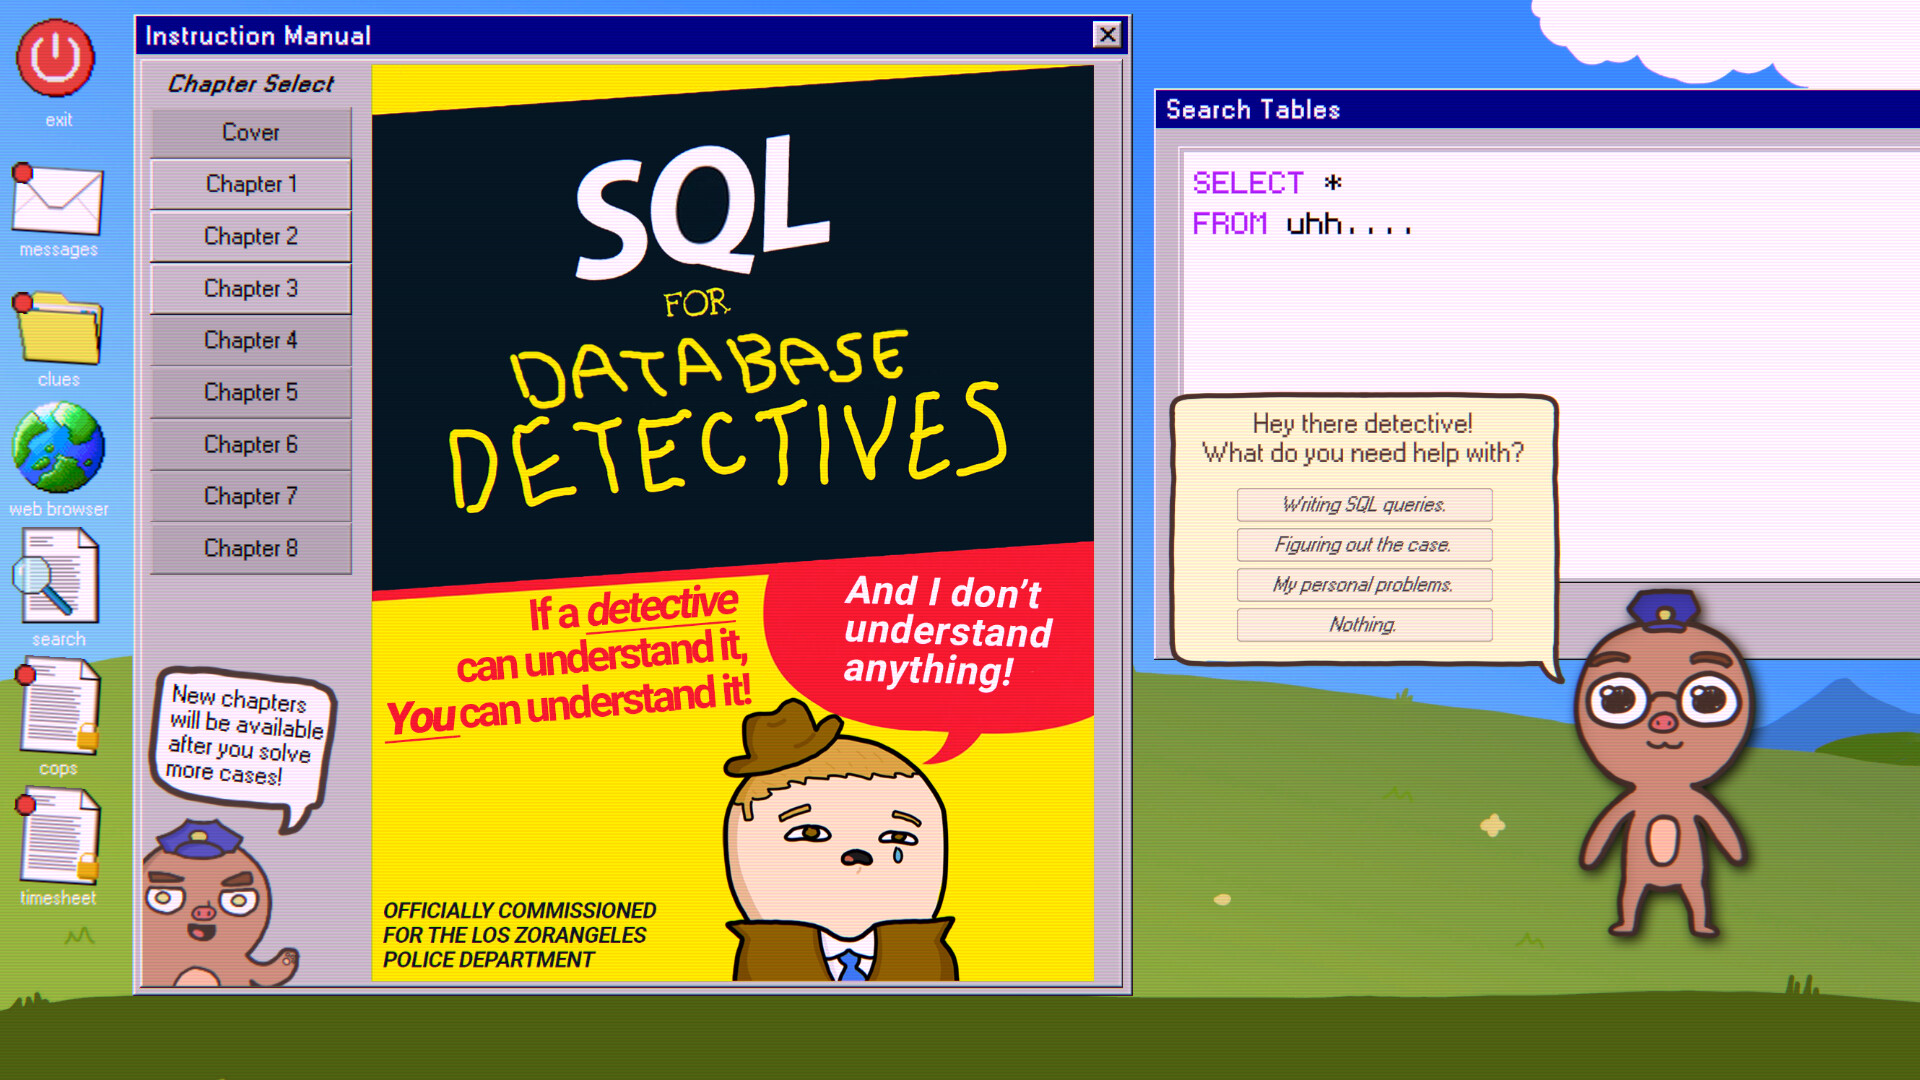The width and height of the screenshot is (1920, 1080).
Task: Dismiss help by selecting 'Nothing'
Action: click(x=1364, y=625)
